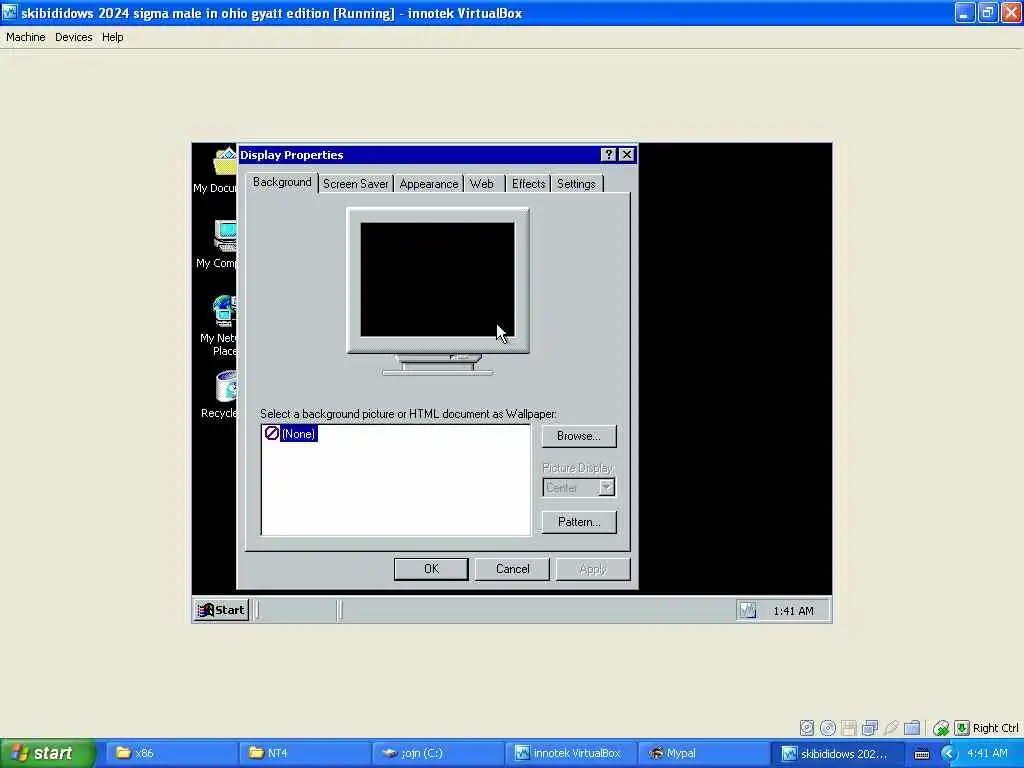Viewport: 1024px width, 768px height.
Task: Click the USB devices status icon
Action: [891, 728]
